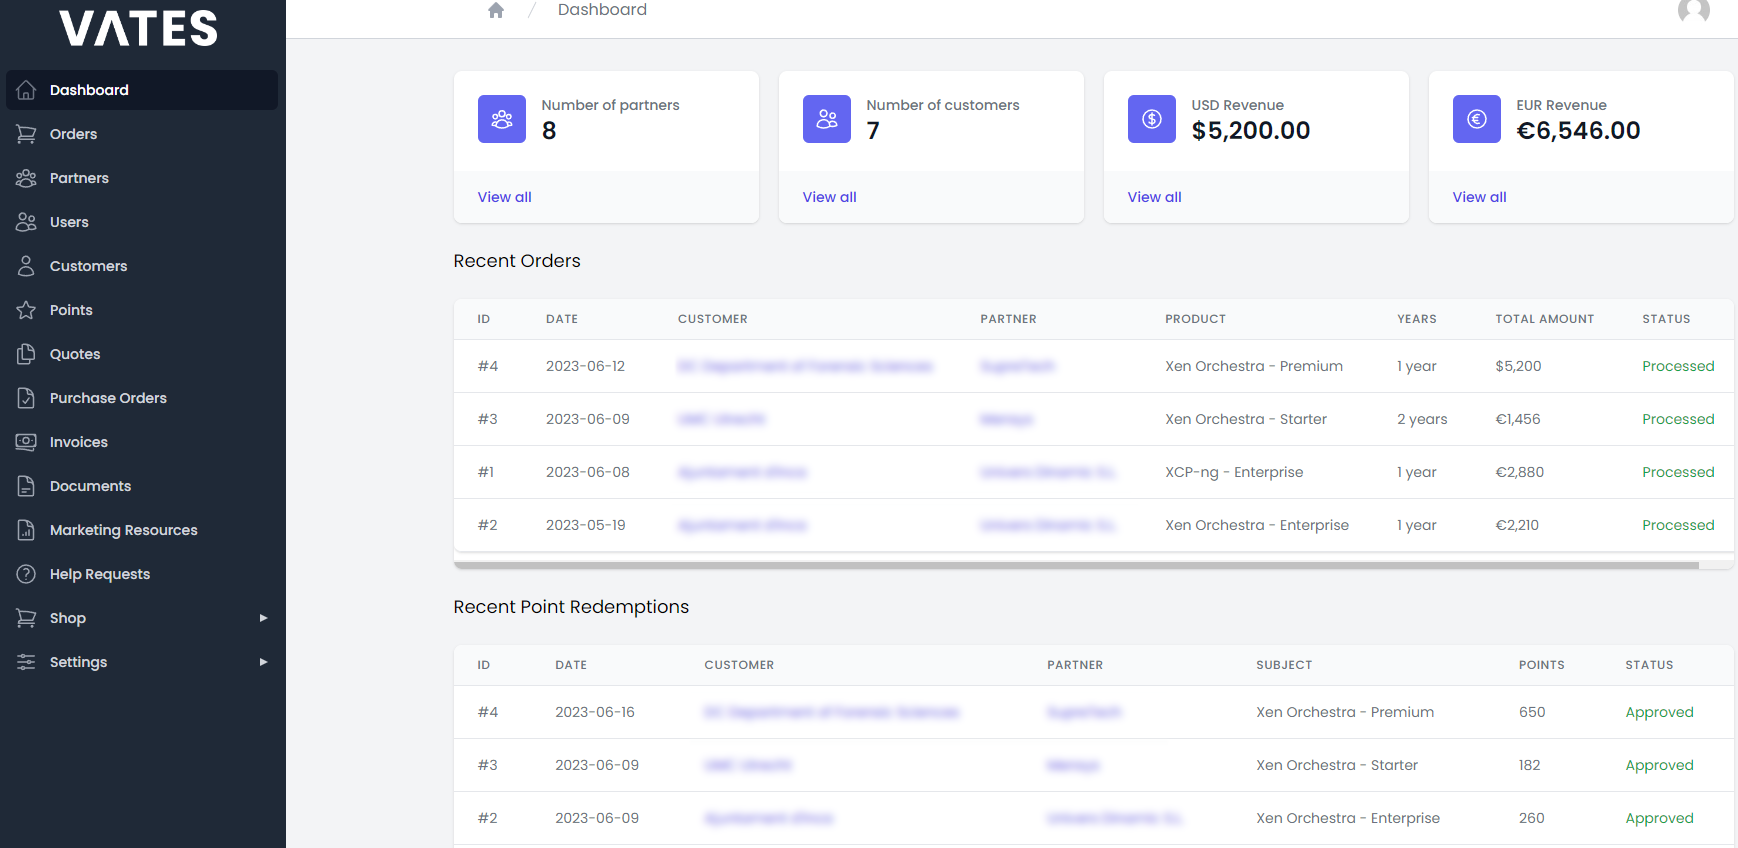Click the Partners group icon
This screenshot has height=848, width=1738.
tap(26, 178)
